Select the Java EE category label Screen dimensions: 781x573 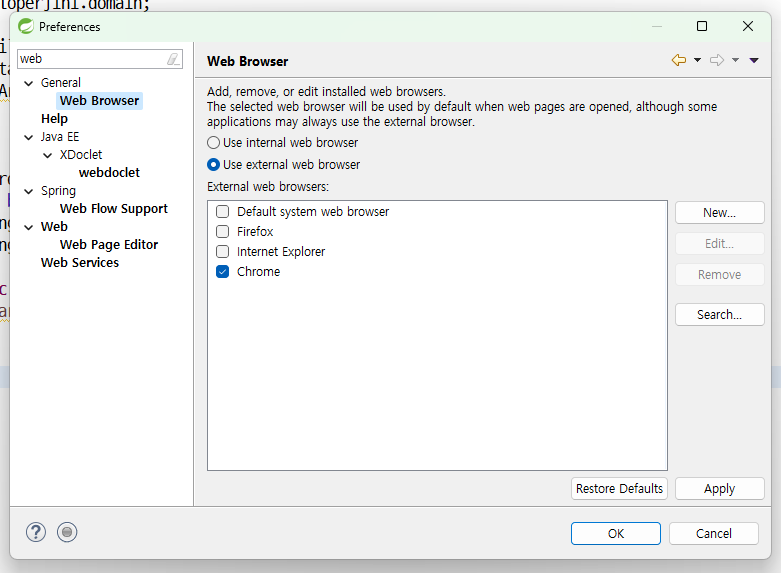coord(60,137)
